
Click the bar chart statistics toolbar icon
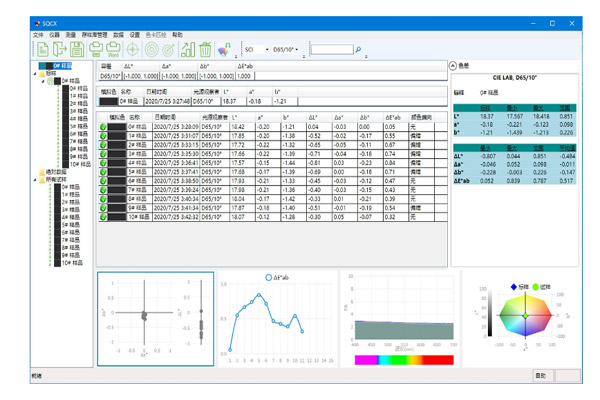pyautogui.click(x=186, y=49)
